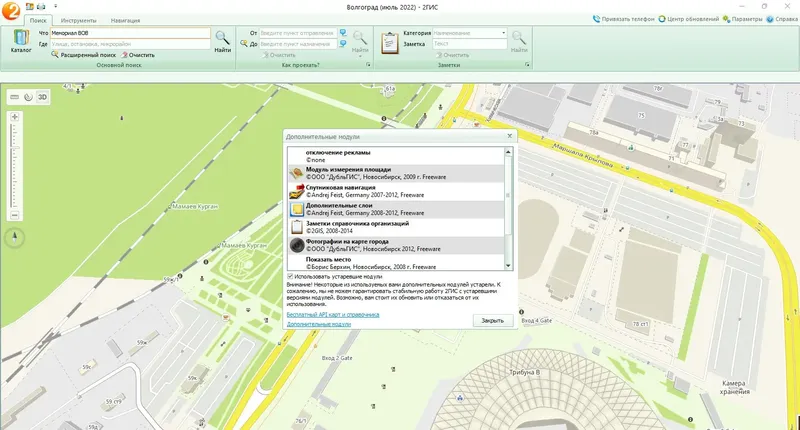Click Найти magnifier in Заметки group
Screen dimensions: 800x430
[518, 41]
